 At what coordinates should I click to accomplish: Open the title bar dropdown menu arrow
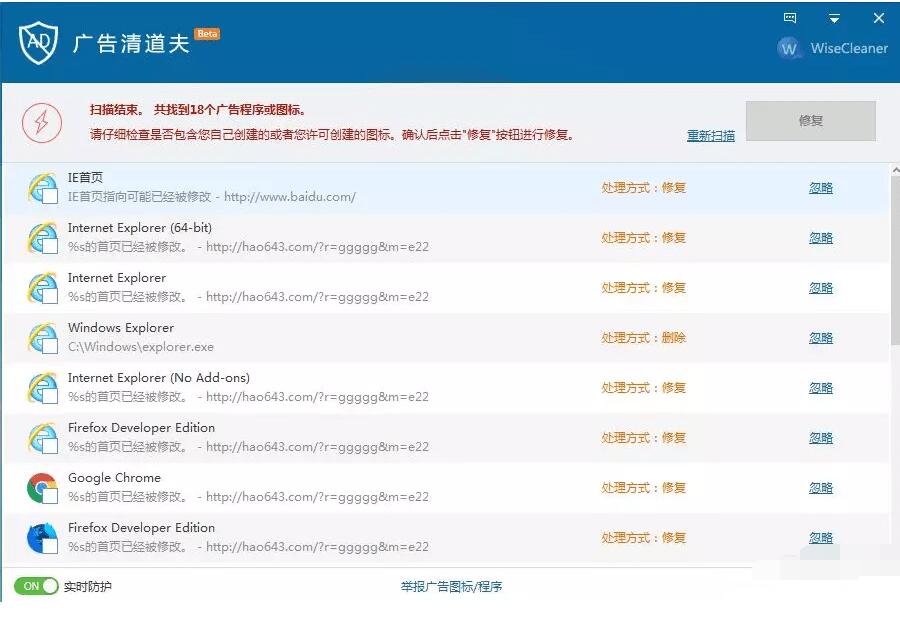(x=834, y=19)
